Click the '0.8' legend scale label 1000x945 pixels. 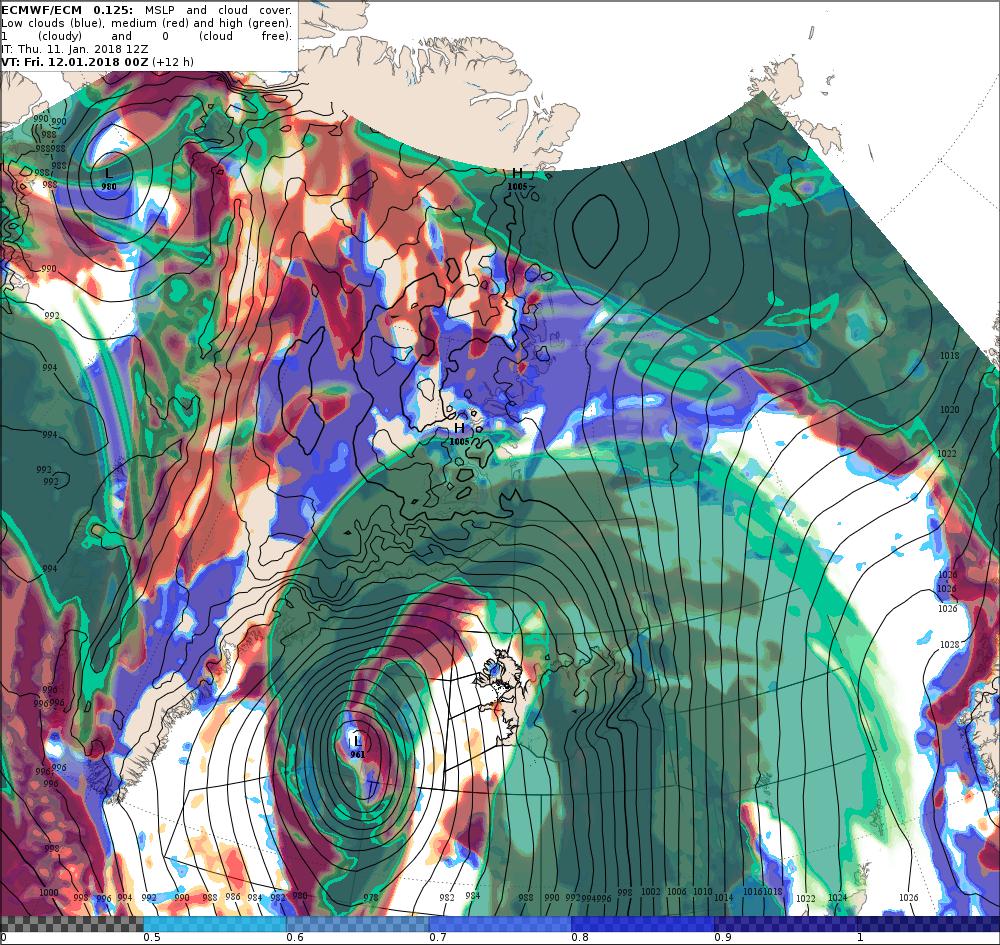click(580, 937)
